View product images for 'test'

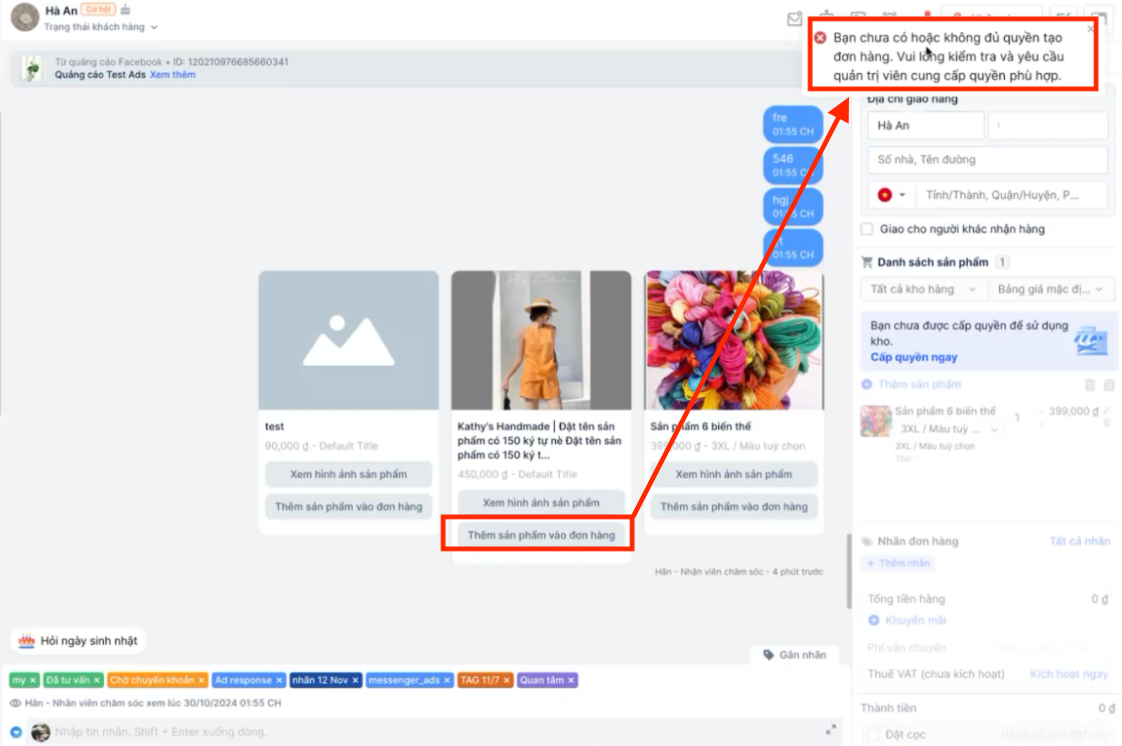[348, 474]
